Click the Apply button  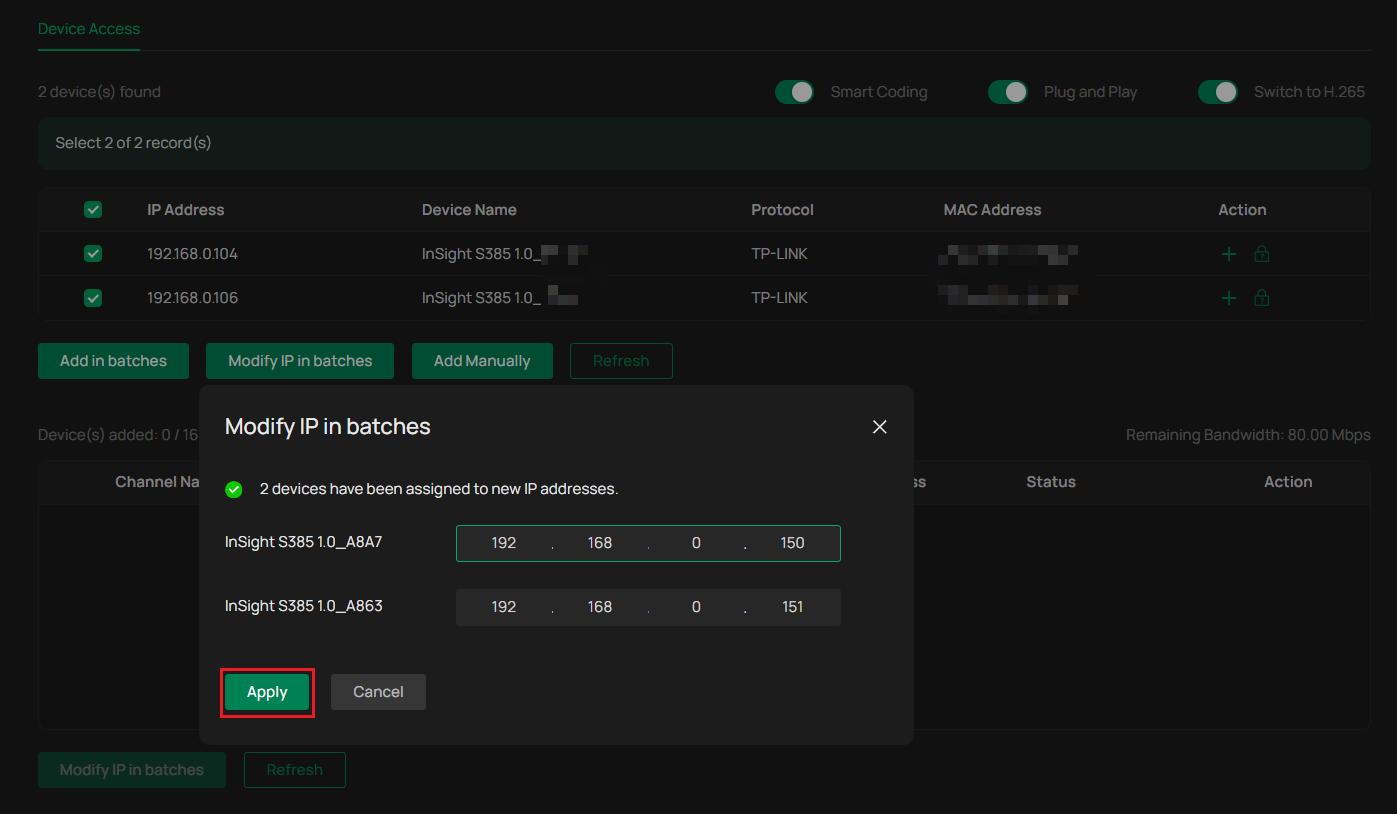(x=267, y=692)
